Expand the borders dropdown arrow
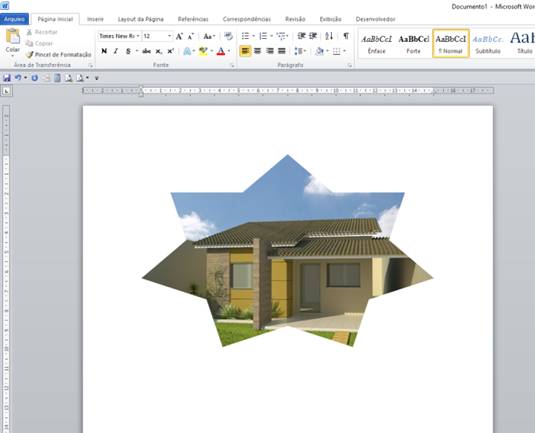This screenshot has width=535, height=433. pyautogui.click(x=345, y=51)
